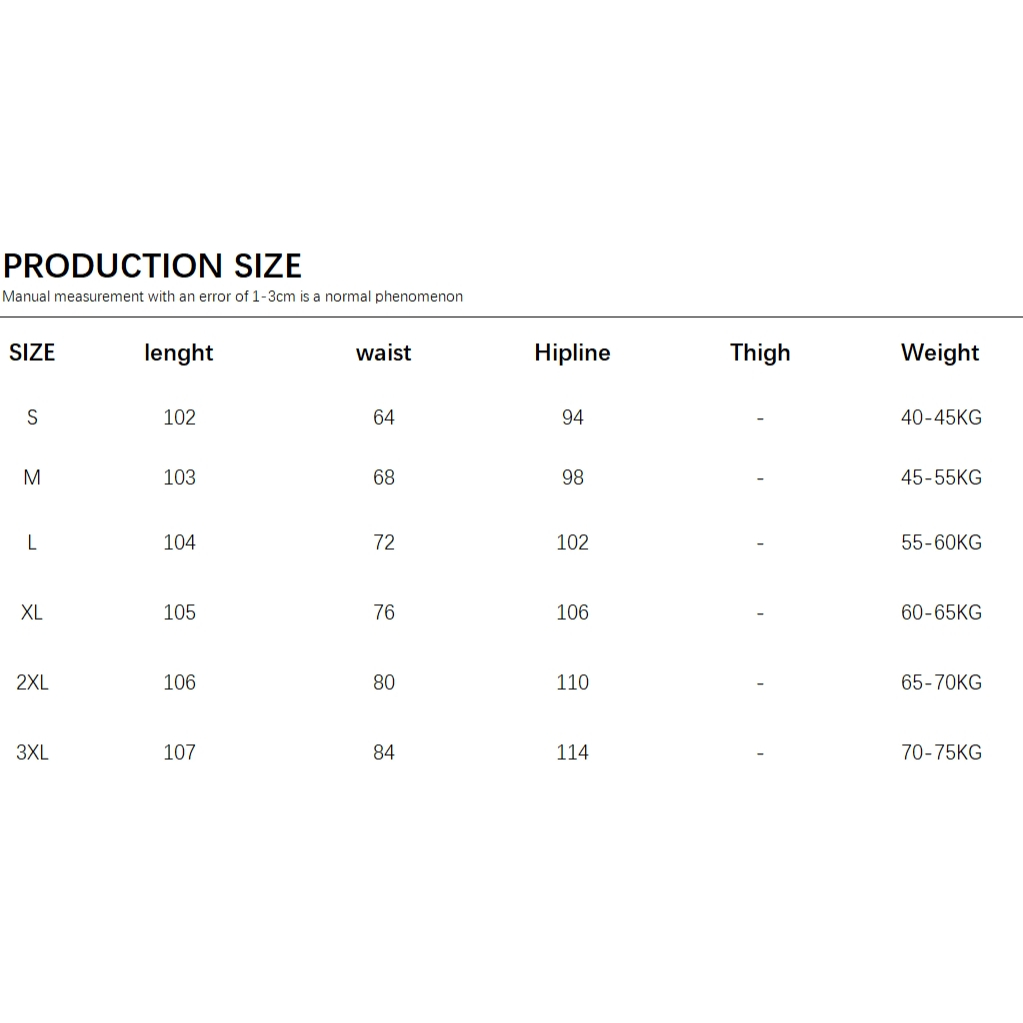Select the 55-60KG weight cell
Screen dimensions: 1023x1023
pyautogui.click(x=941, y=543)
